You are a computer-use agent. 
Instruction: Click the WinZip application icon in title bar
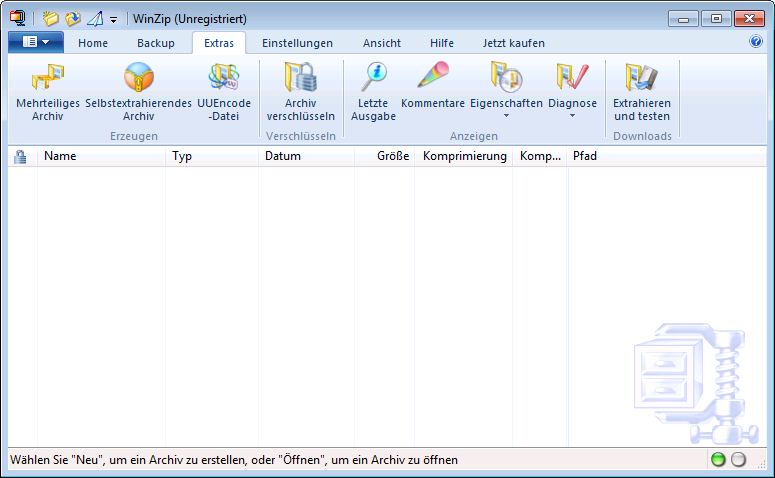17,18
